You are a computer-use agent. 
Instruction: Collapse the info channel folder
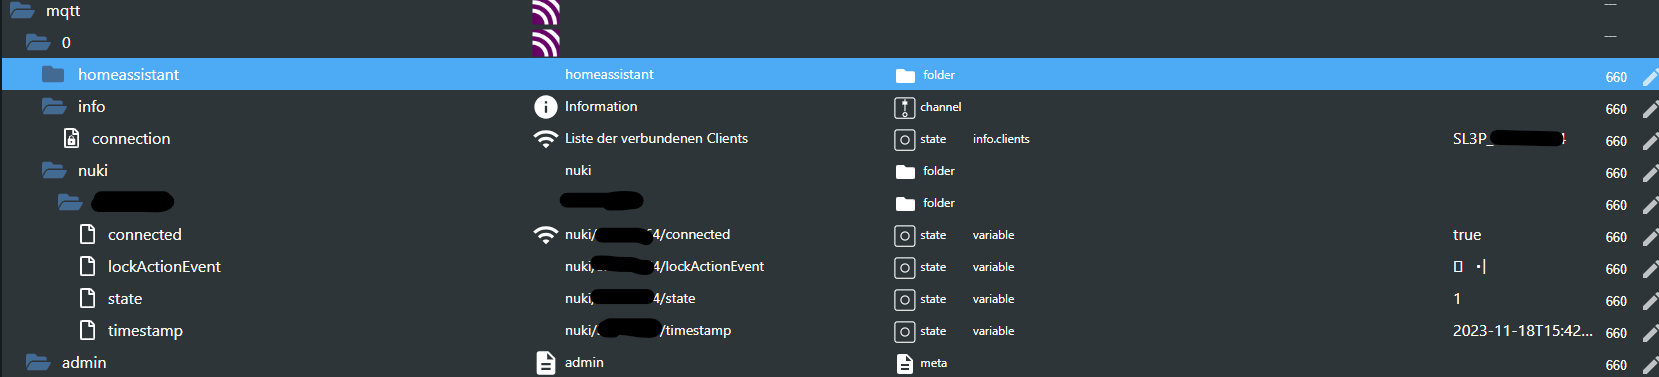coord(54,106)
